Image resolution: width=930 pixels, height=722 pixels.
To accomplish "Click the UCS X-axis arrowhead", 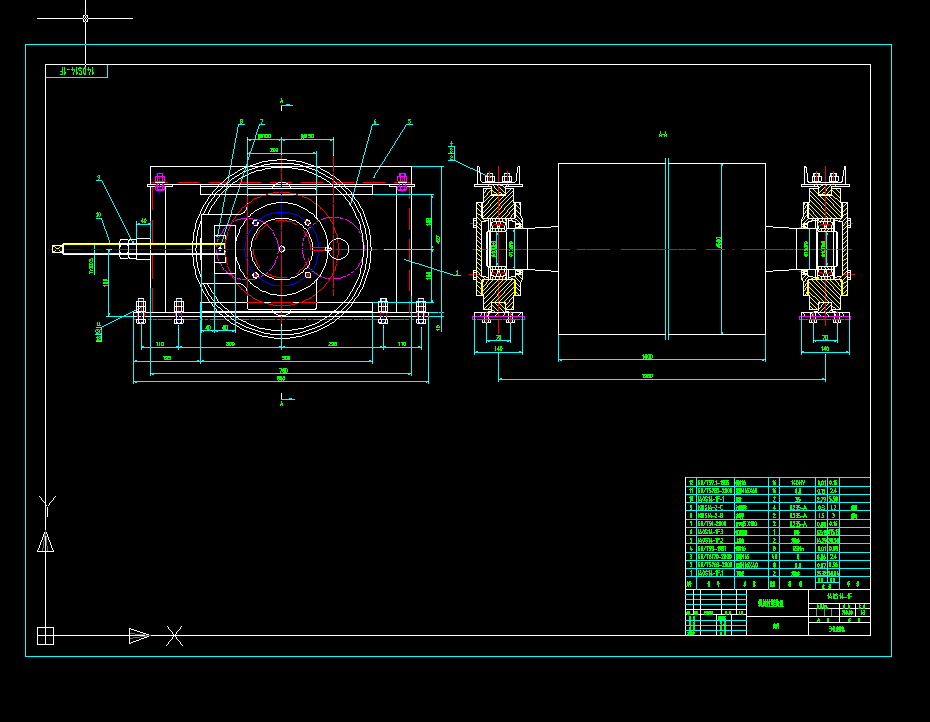I will coord(139,636).
